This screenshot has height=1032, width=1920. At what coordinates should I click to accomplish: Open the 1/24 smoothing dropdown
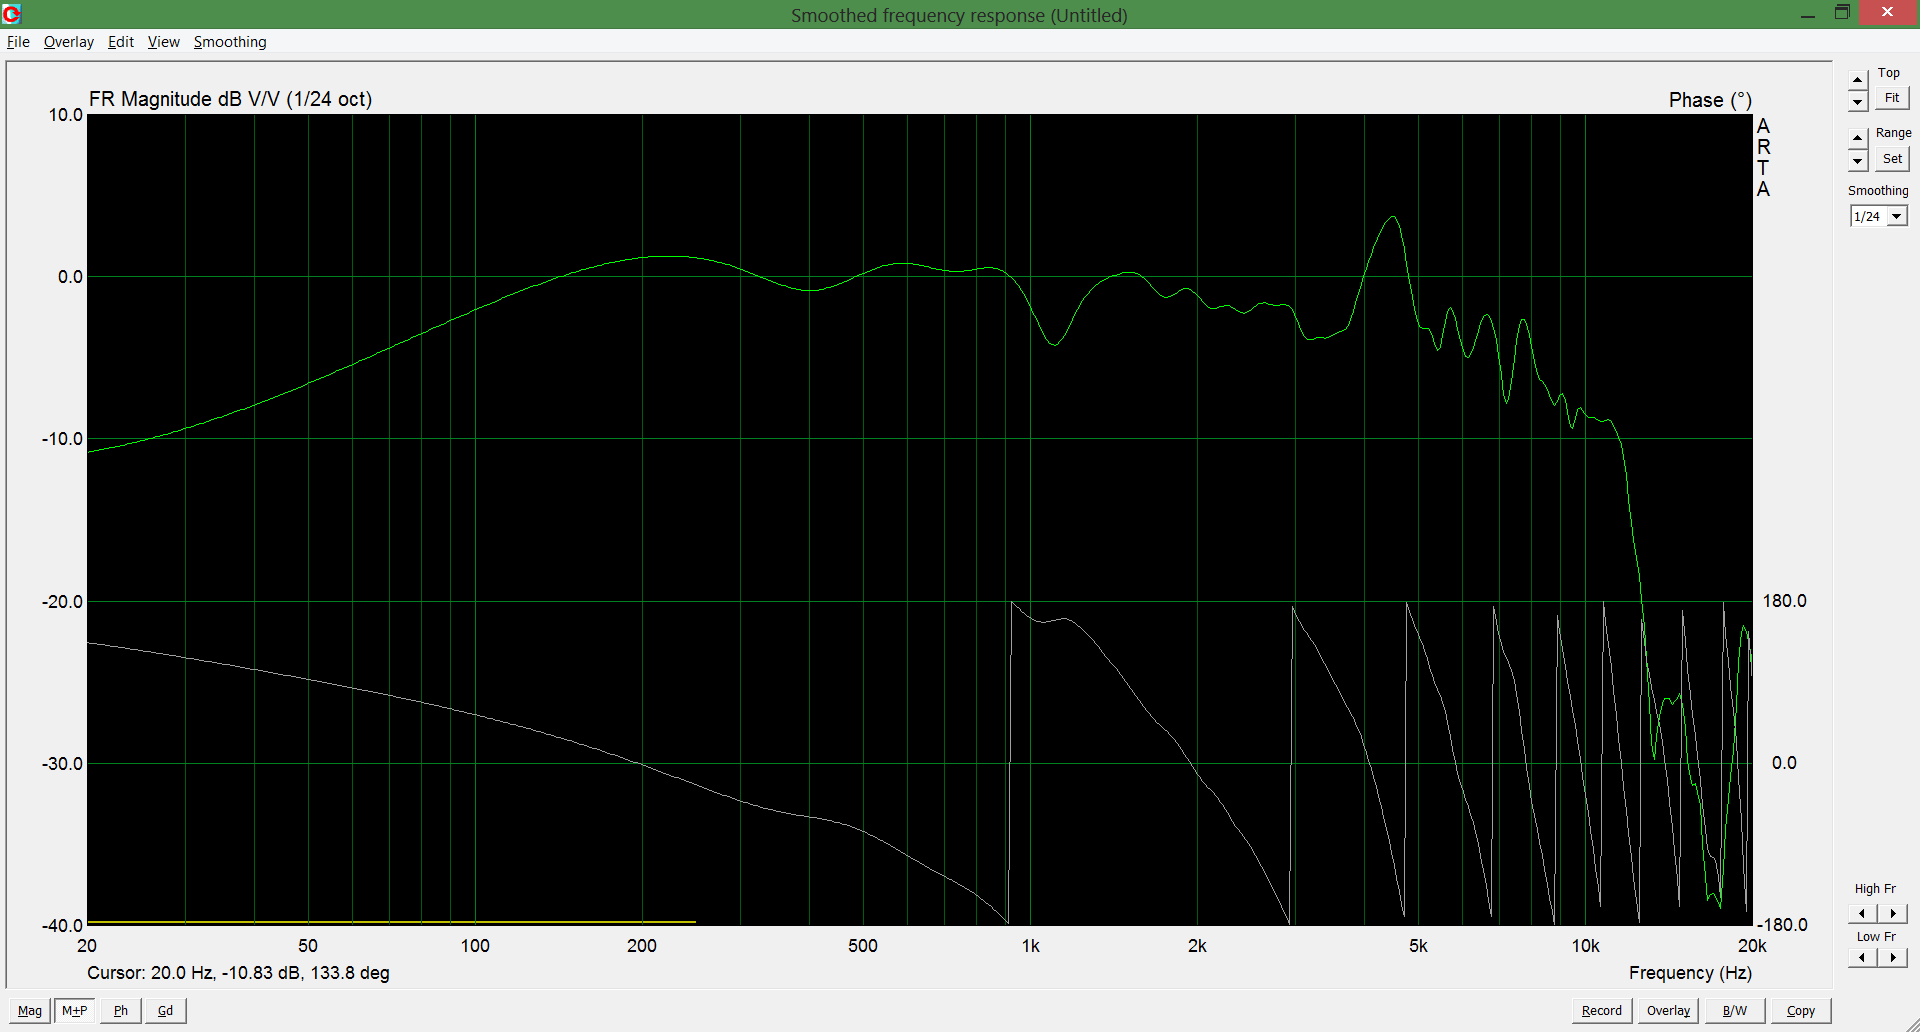click(1896, 216)
